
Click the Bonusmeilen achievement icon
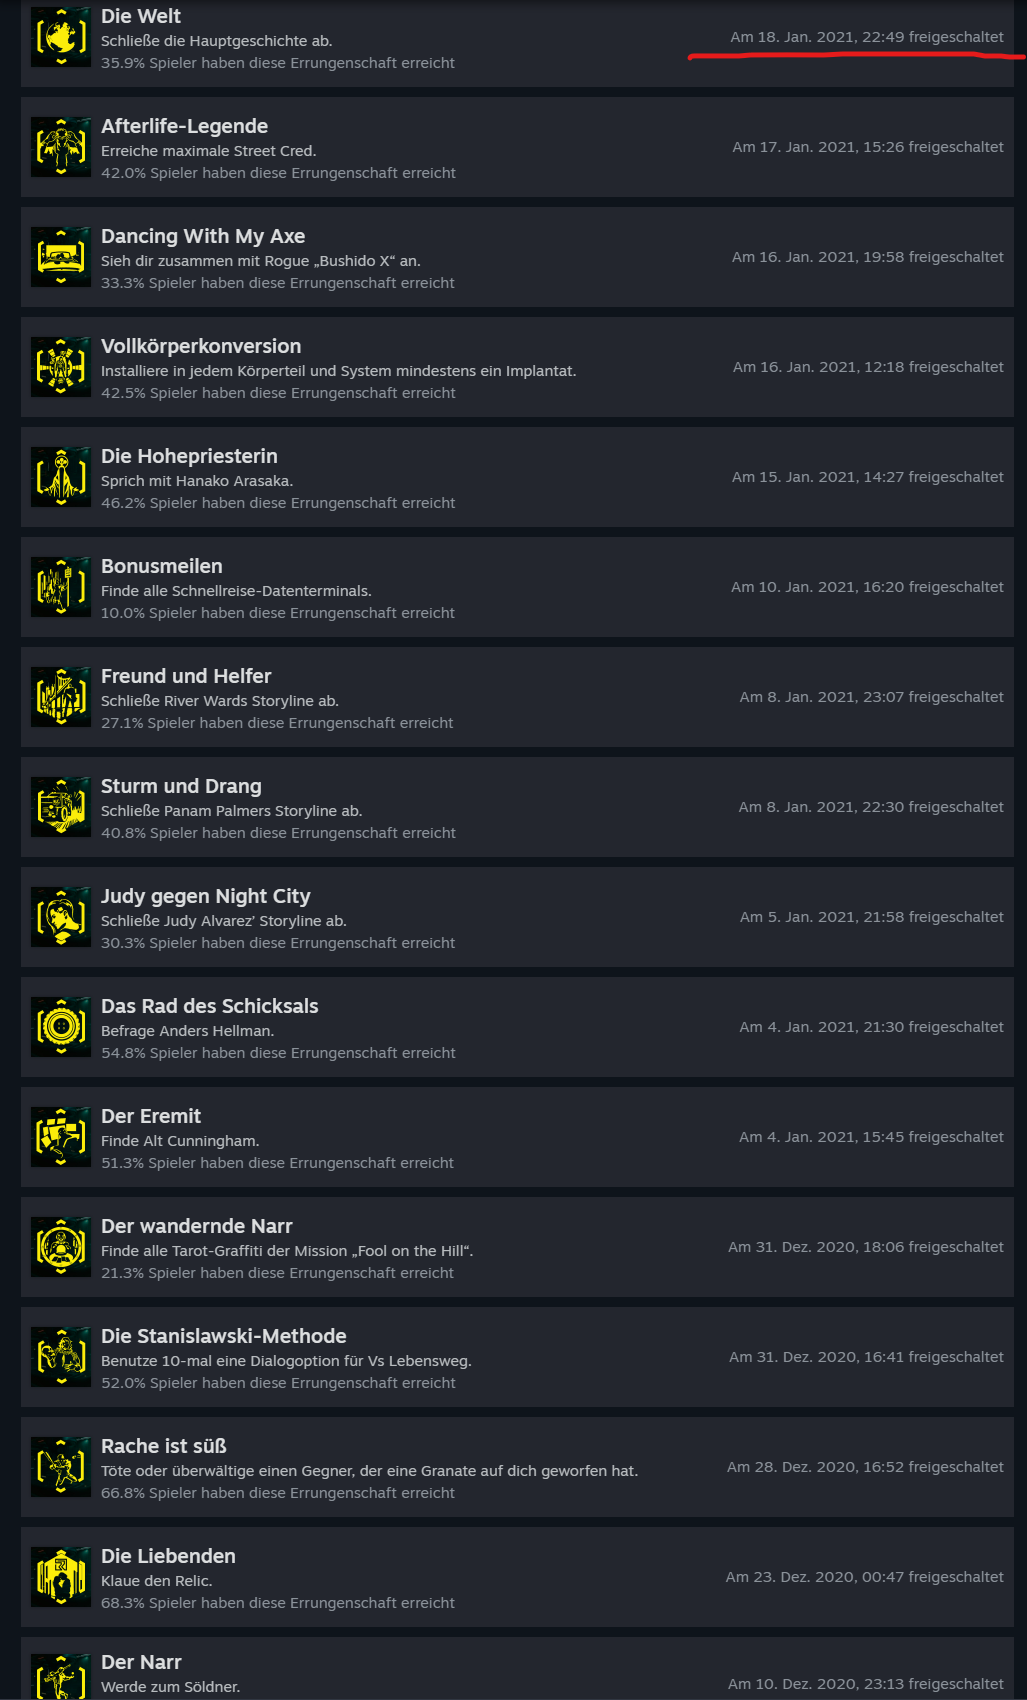point(61,587)
